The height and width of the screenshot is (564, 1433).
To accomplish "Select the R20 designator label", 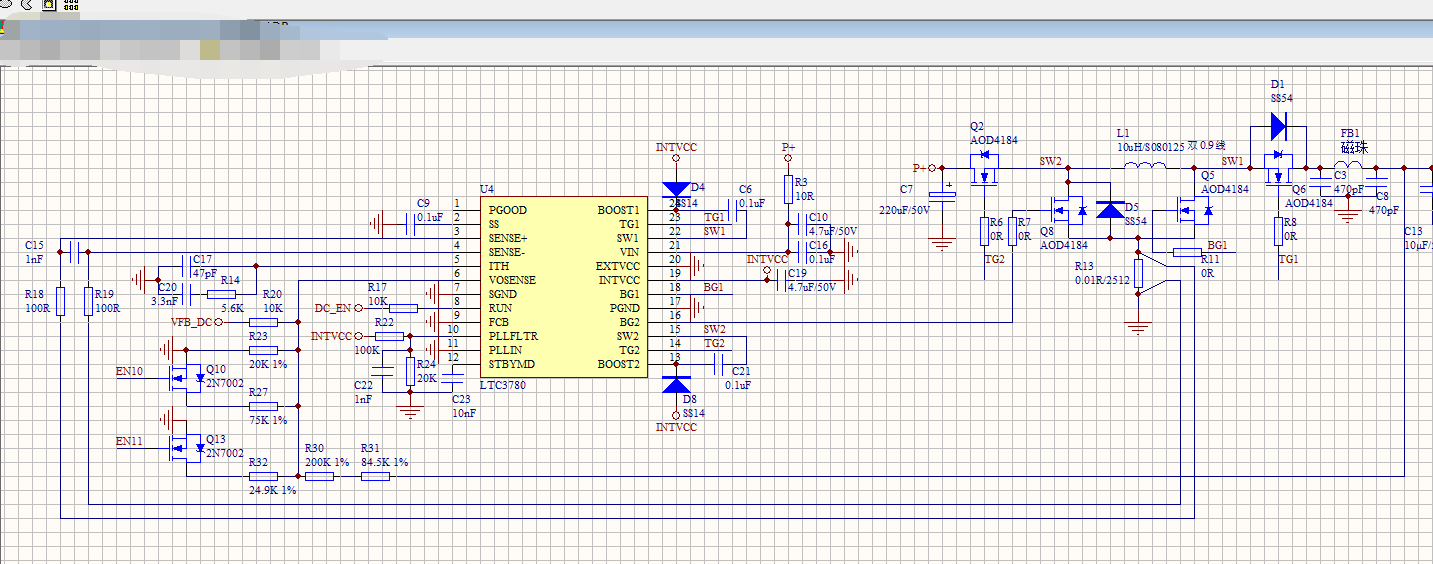I will pyautogui.click(x=271, y=294).
